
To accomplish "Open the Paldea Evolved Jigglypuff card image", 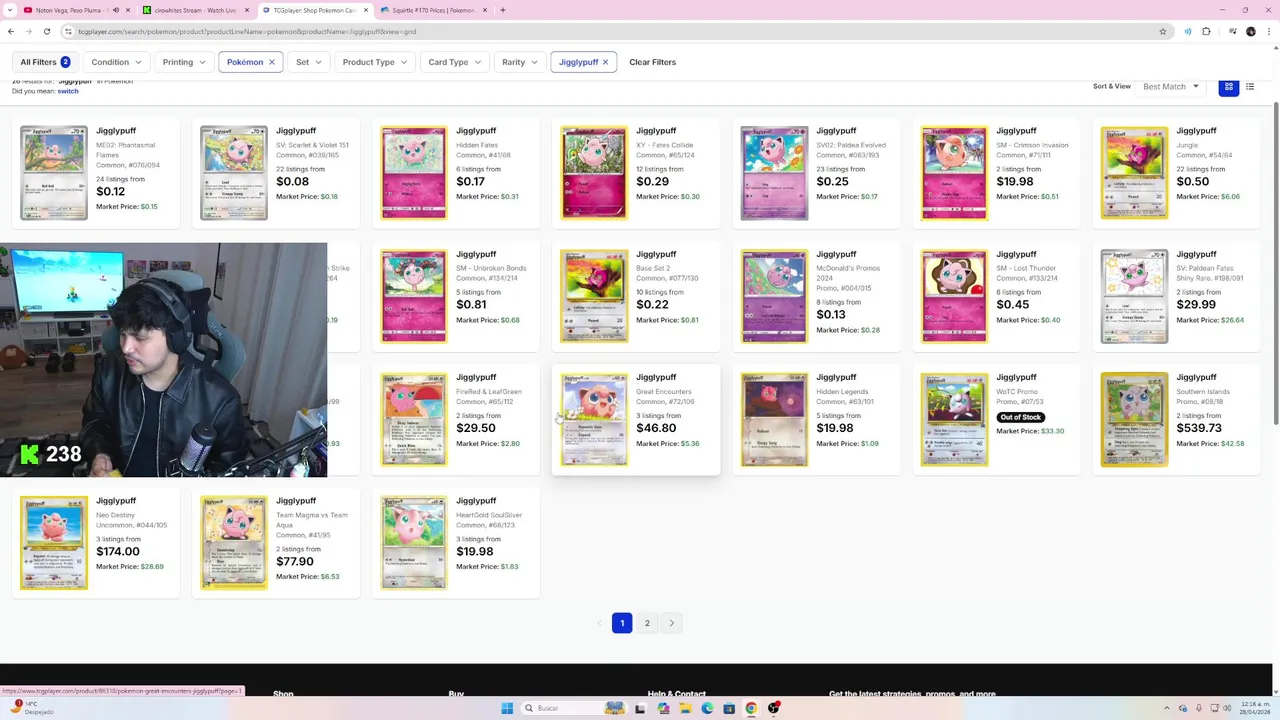I will (x=774, y=173).
